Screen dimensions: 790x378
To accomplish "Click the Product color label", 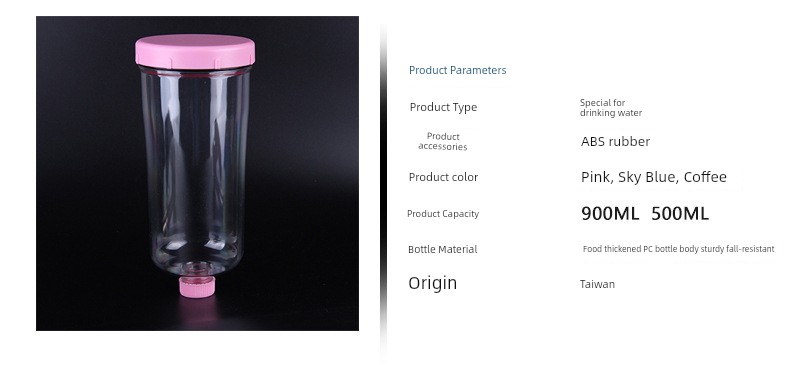I will tap(443, 177).
